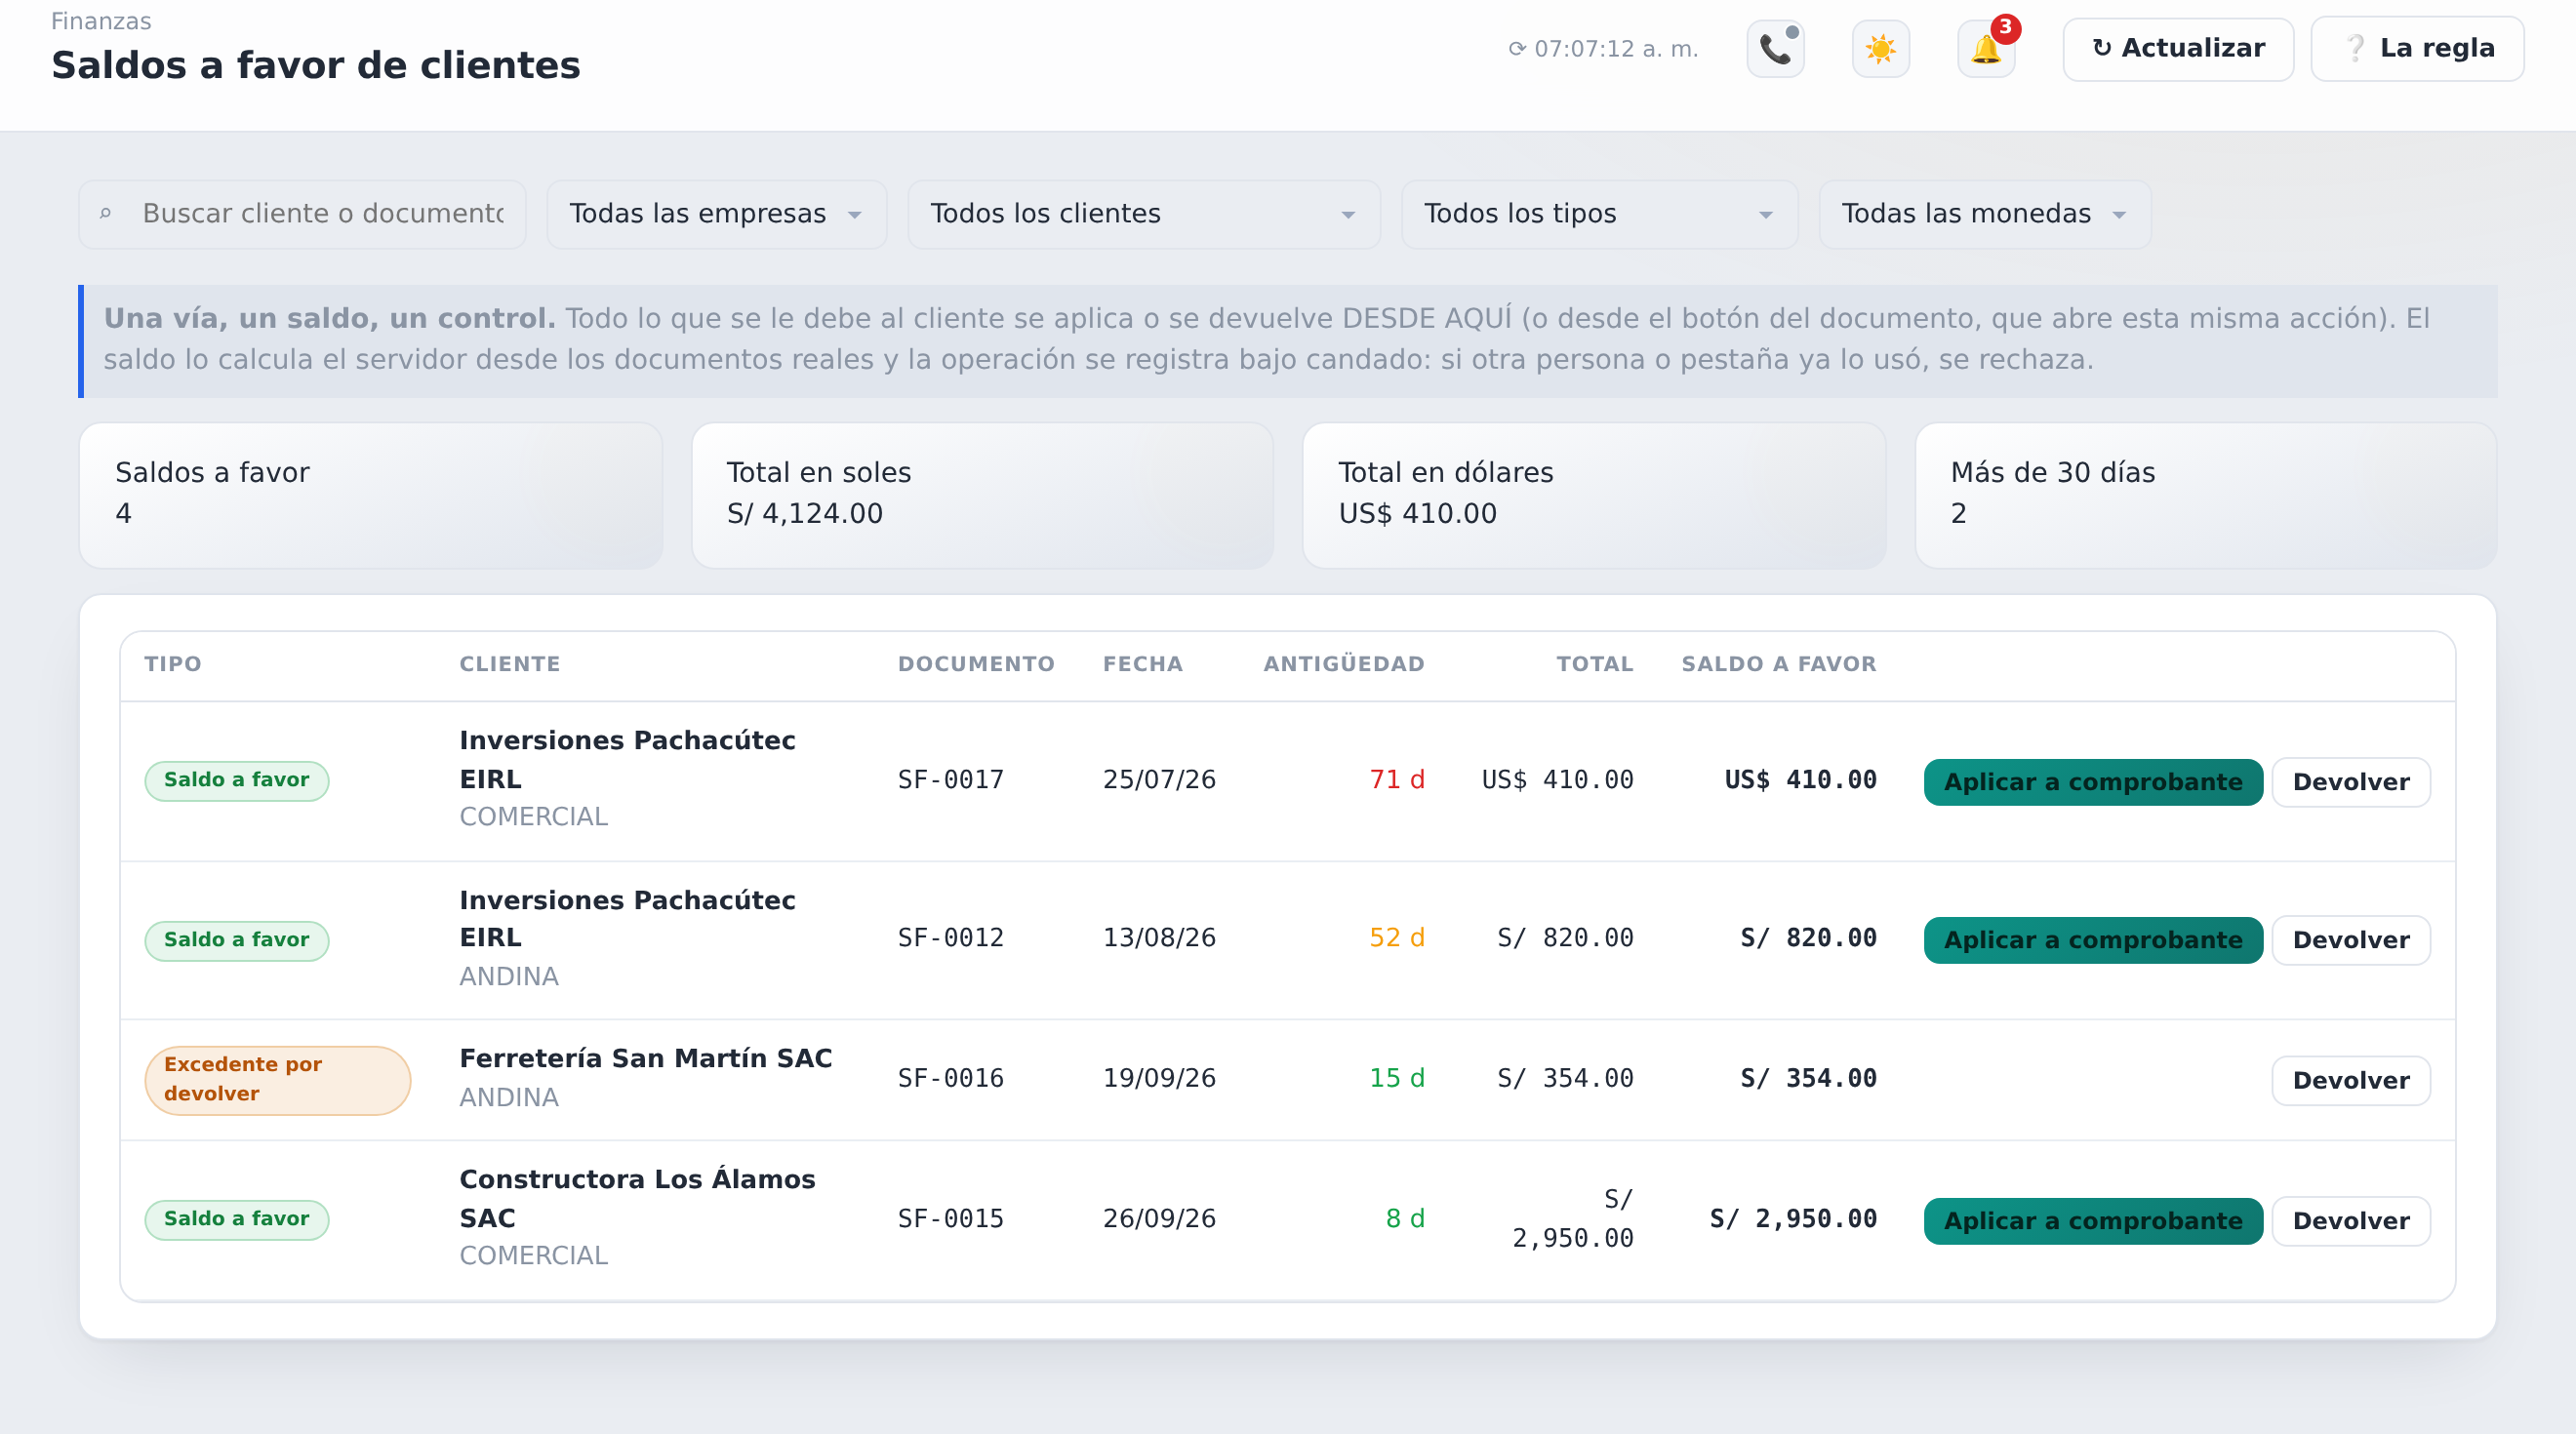Viewport: 2576px width, 1434px height.
Task: Click the Antigüedad column header
Action: (1343, 664)
